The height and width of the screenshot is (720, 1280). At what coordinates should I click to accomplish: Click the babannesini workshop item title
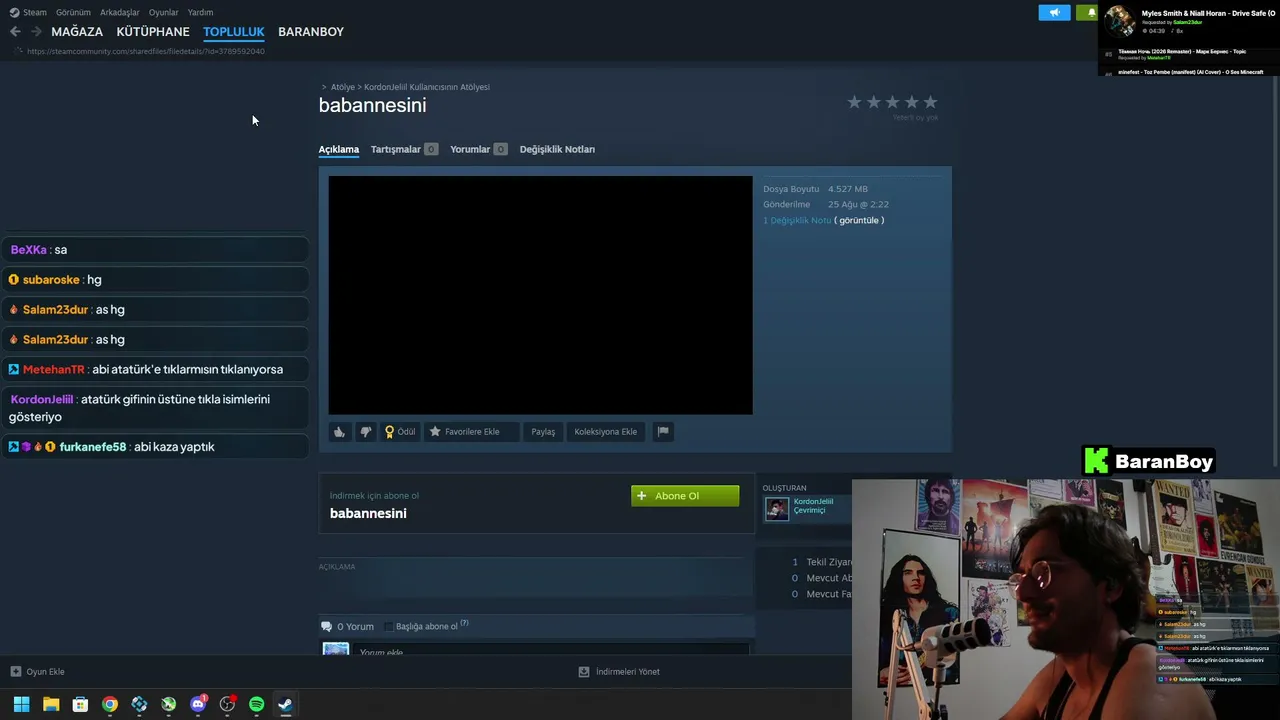pos(372,105)
